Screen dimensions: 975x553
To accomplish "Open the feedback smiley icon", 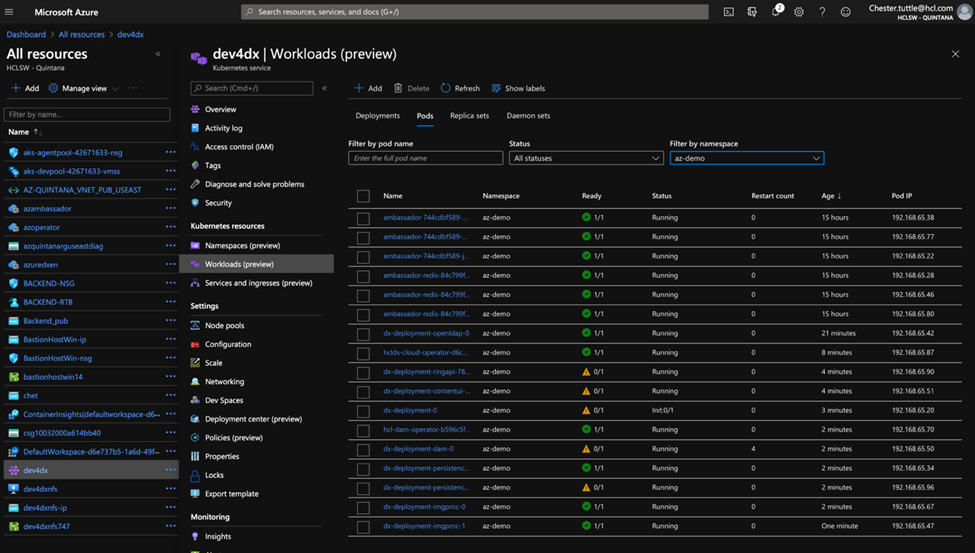I will (845, 12).
